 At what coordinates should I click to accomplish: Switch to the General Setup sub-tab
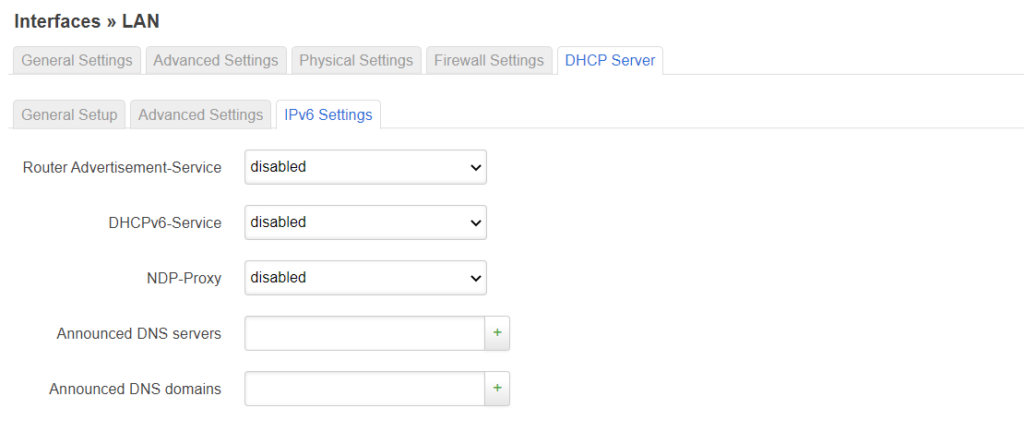69,115
